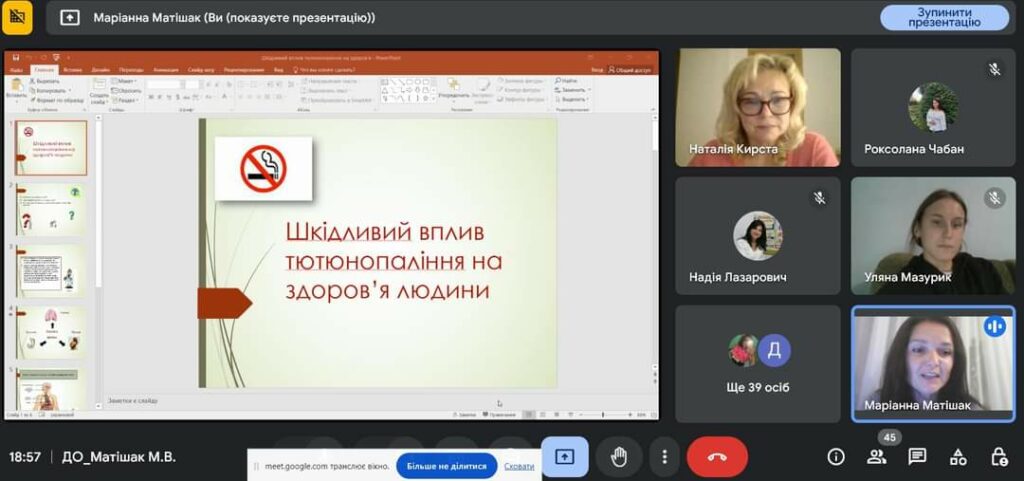Click Зупинити презентацію button
The width and height of the screenshot is (1024, 481).
coord(944,17)
